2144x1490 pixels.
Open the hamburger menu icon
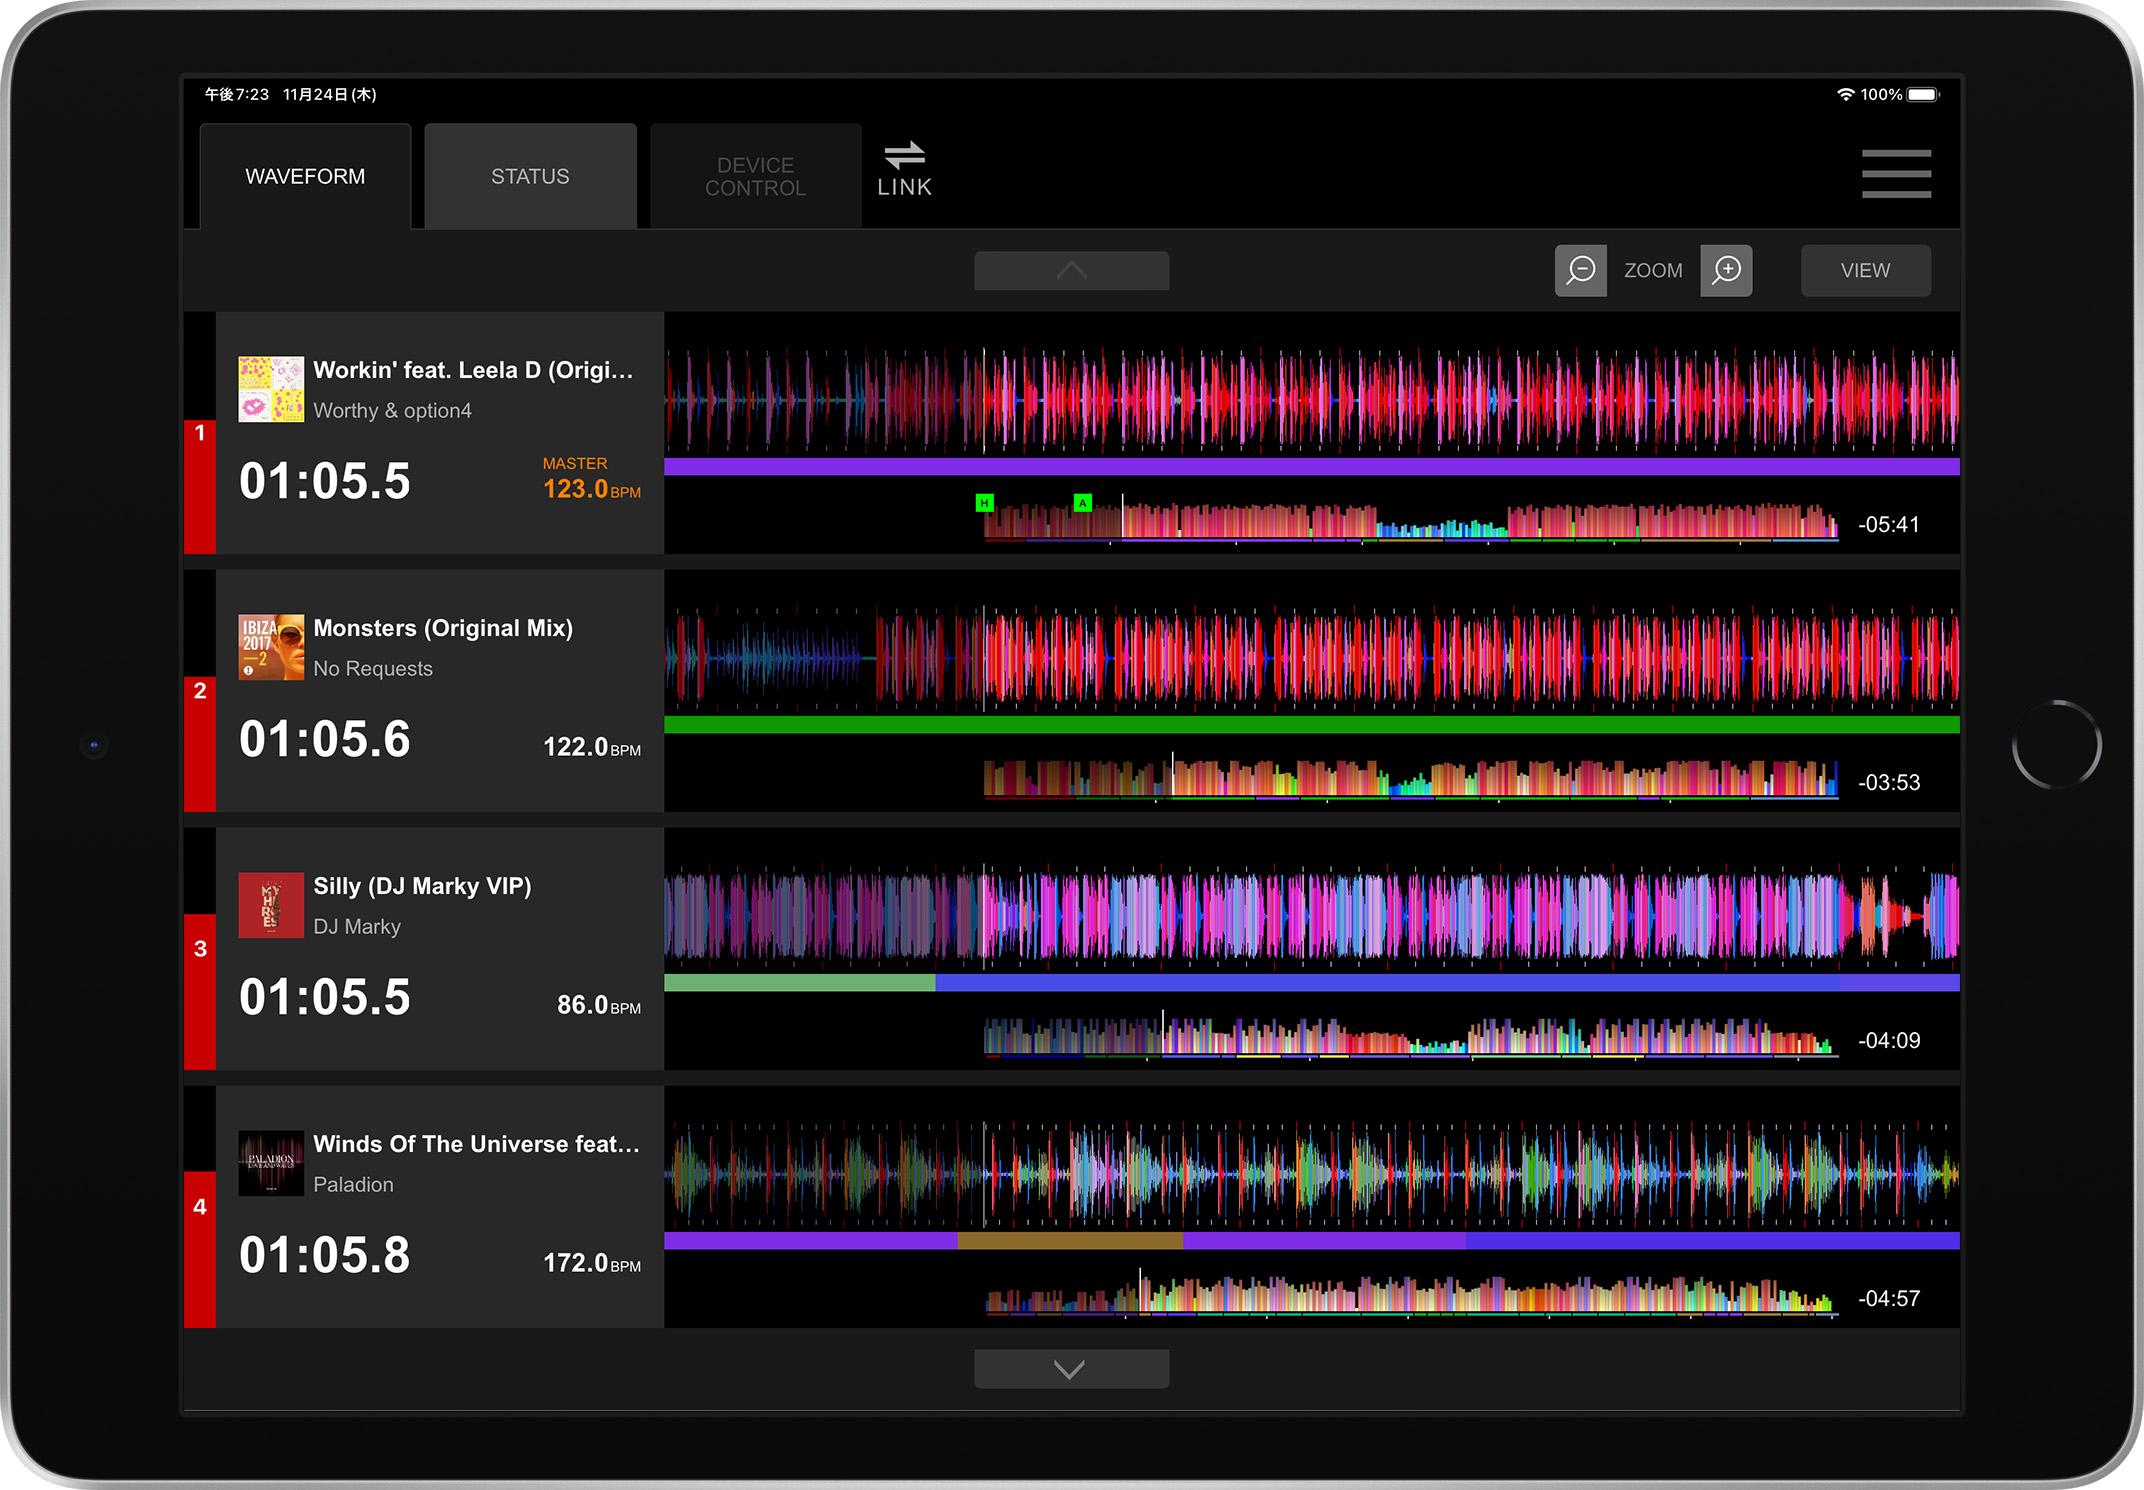coord(1896,174)
